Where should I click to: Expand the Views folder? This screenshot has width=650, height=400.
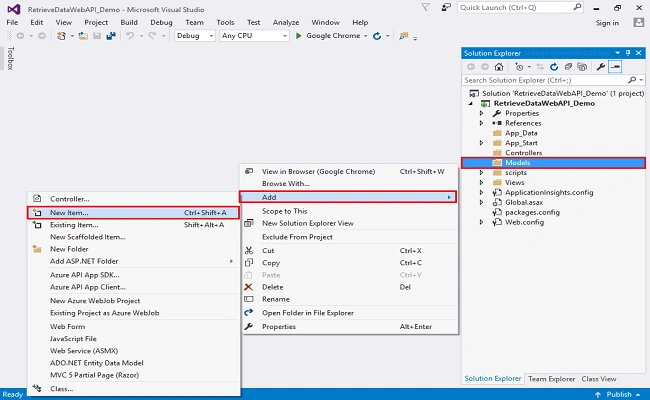481,182
